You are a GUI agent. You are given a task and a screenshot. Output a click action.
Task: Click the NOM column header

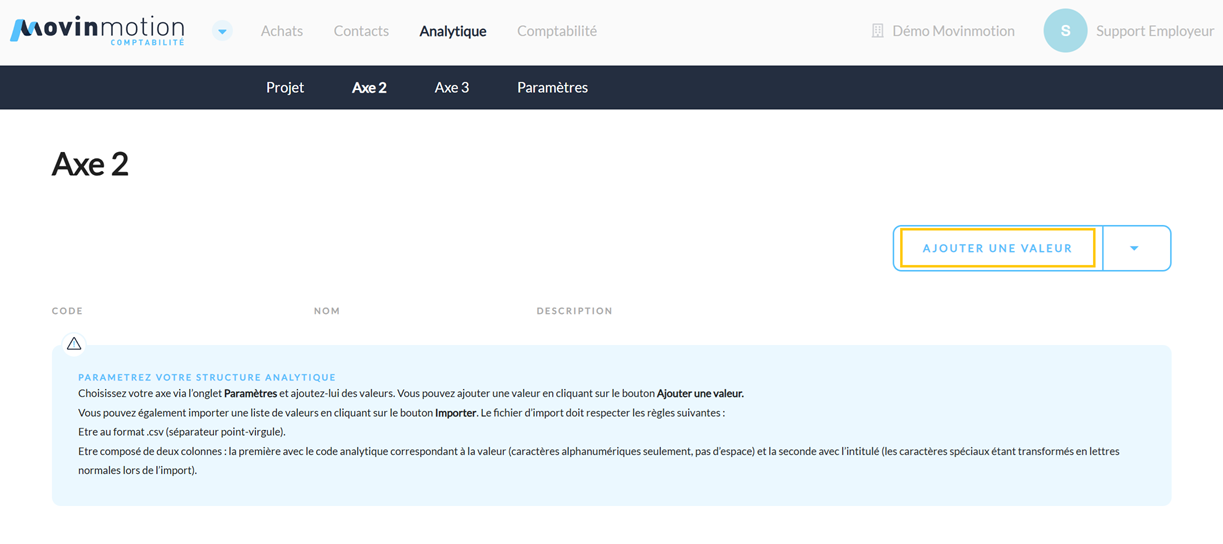tap(326, 311)
